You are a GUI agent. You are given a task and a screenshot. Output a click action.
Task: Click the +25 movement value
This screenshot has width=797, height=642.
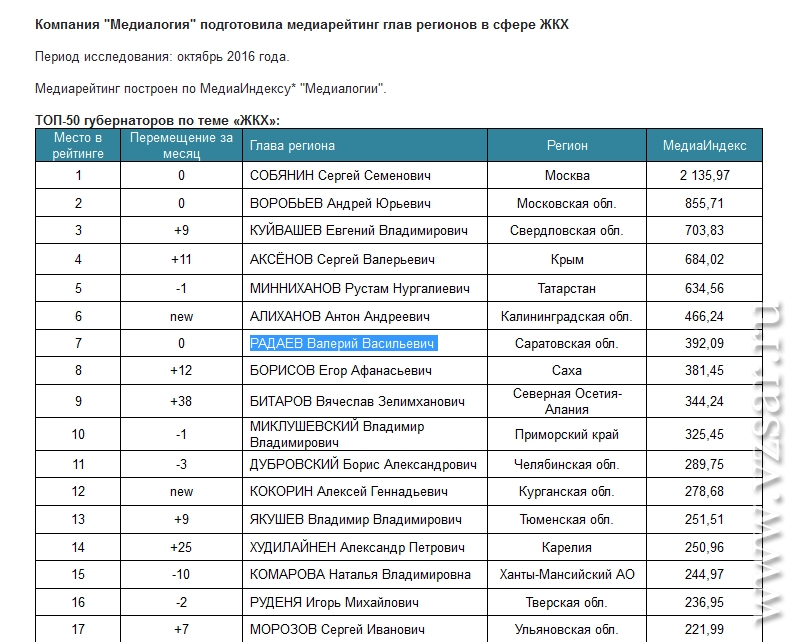[x=181, y=547]
